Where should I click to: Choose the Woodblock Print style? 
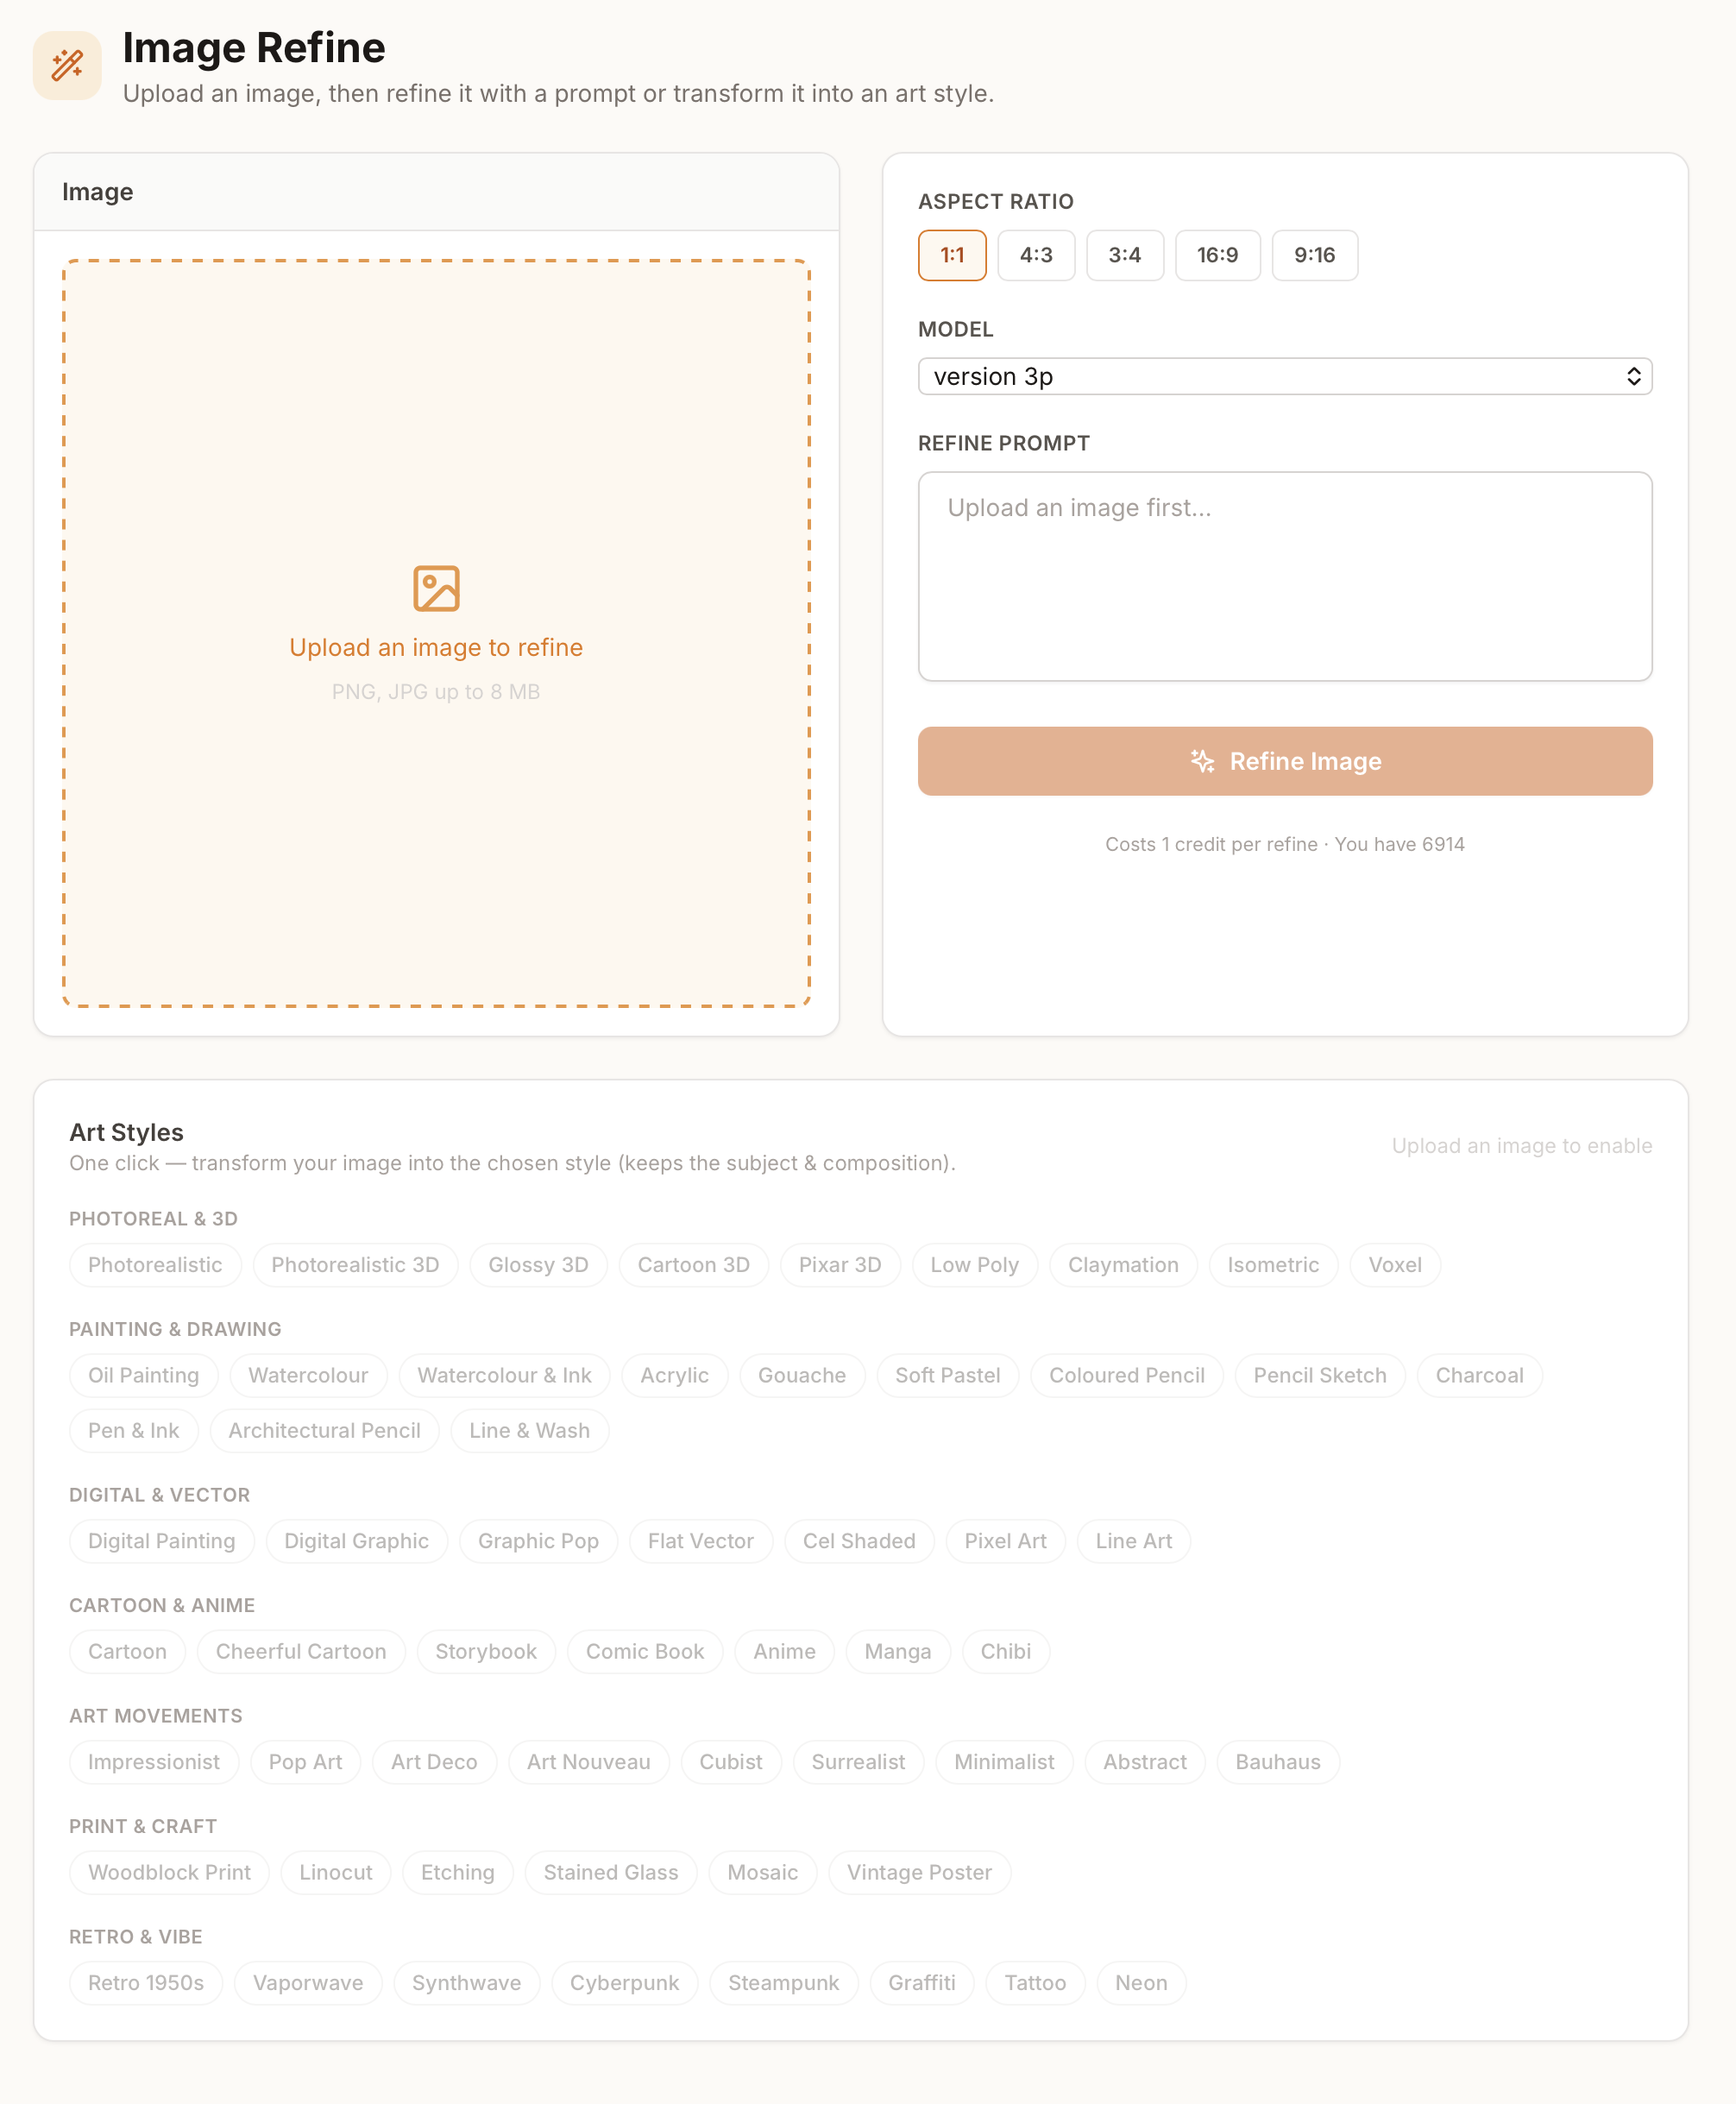(x=169, y=1872)
